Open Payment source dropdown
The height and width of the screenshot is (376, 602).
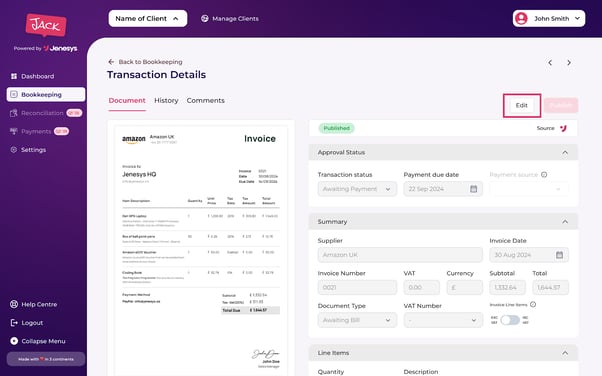point(529,189)
